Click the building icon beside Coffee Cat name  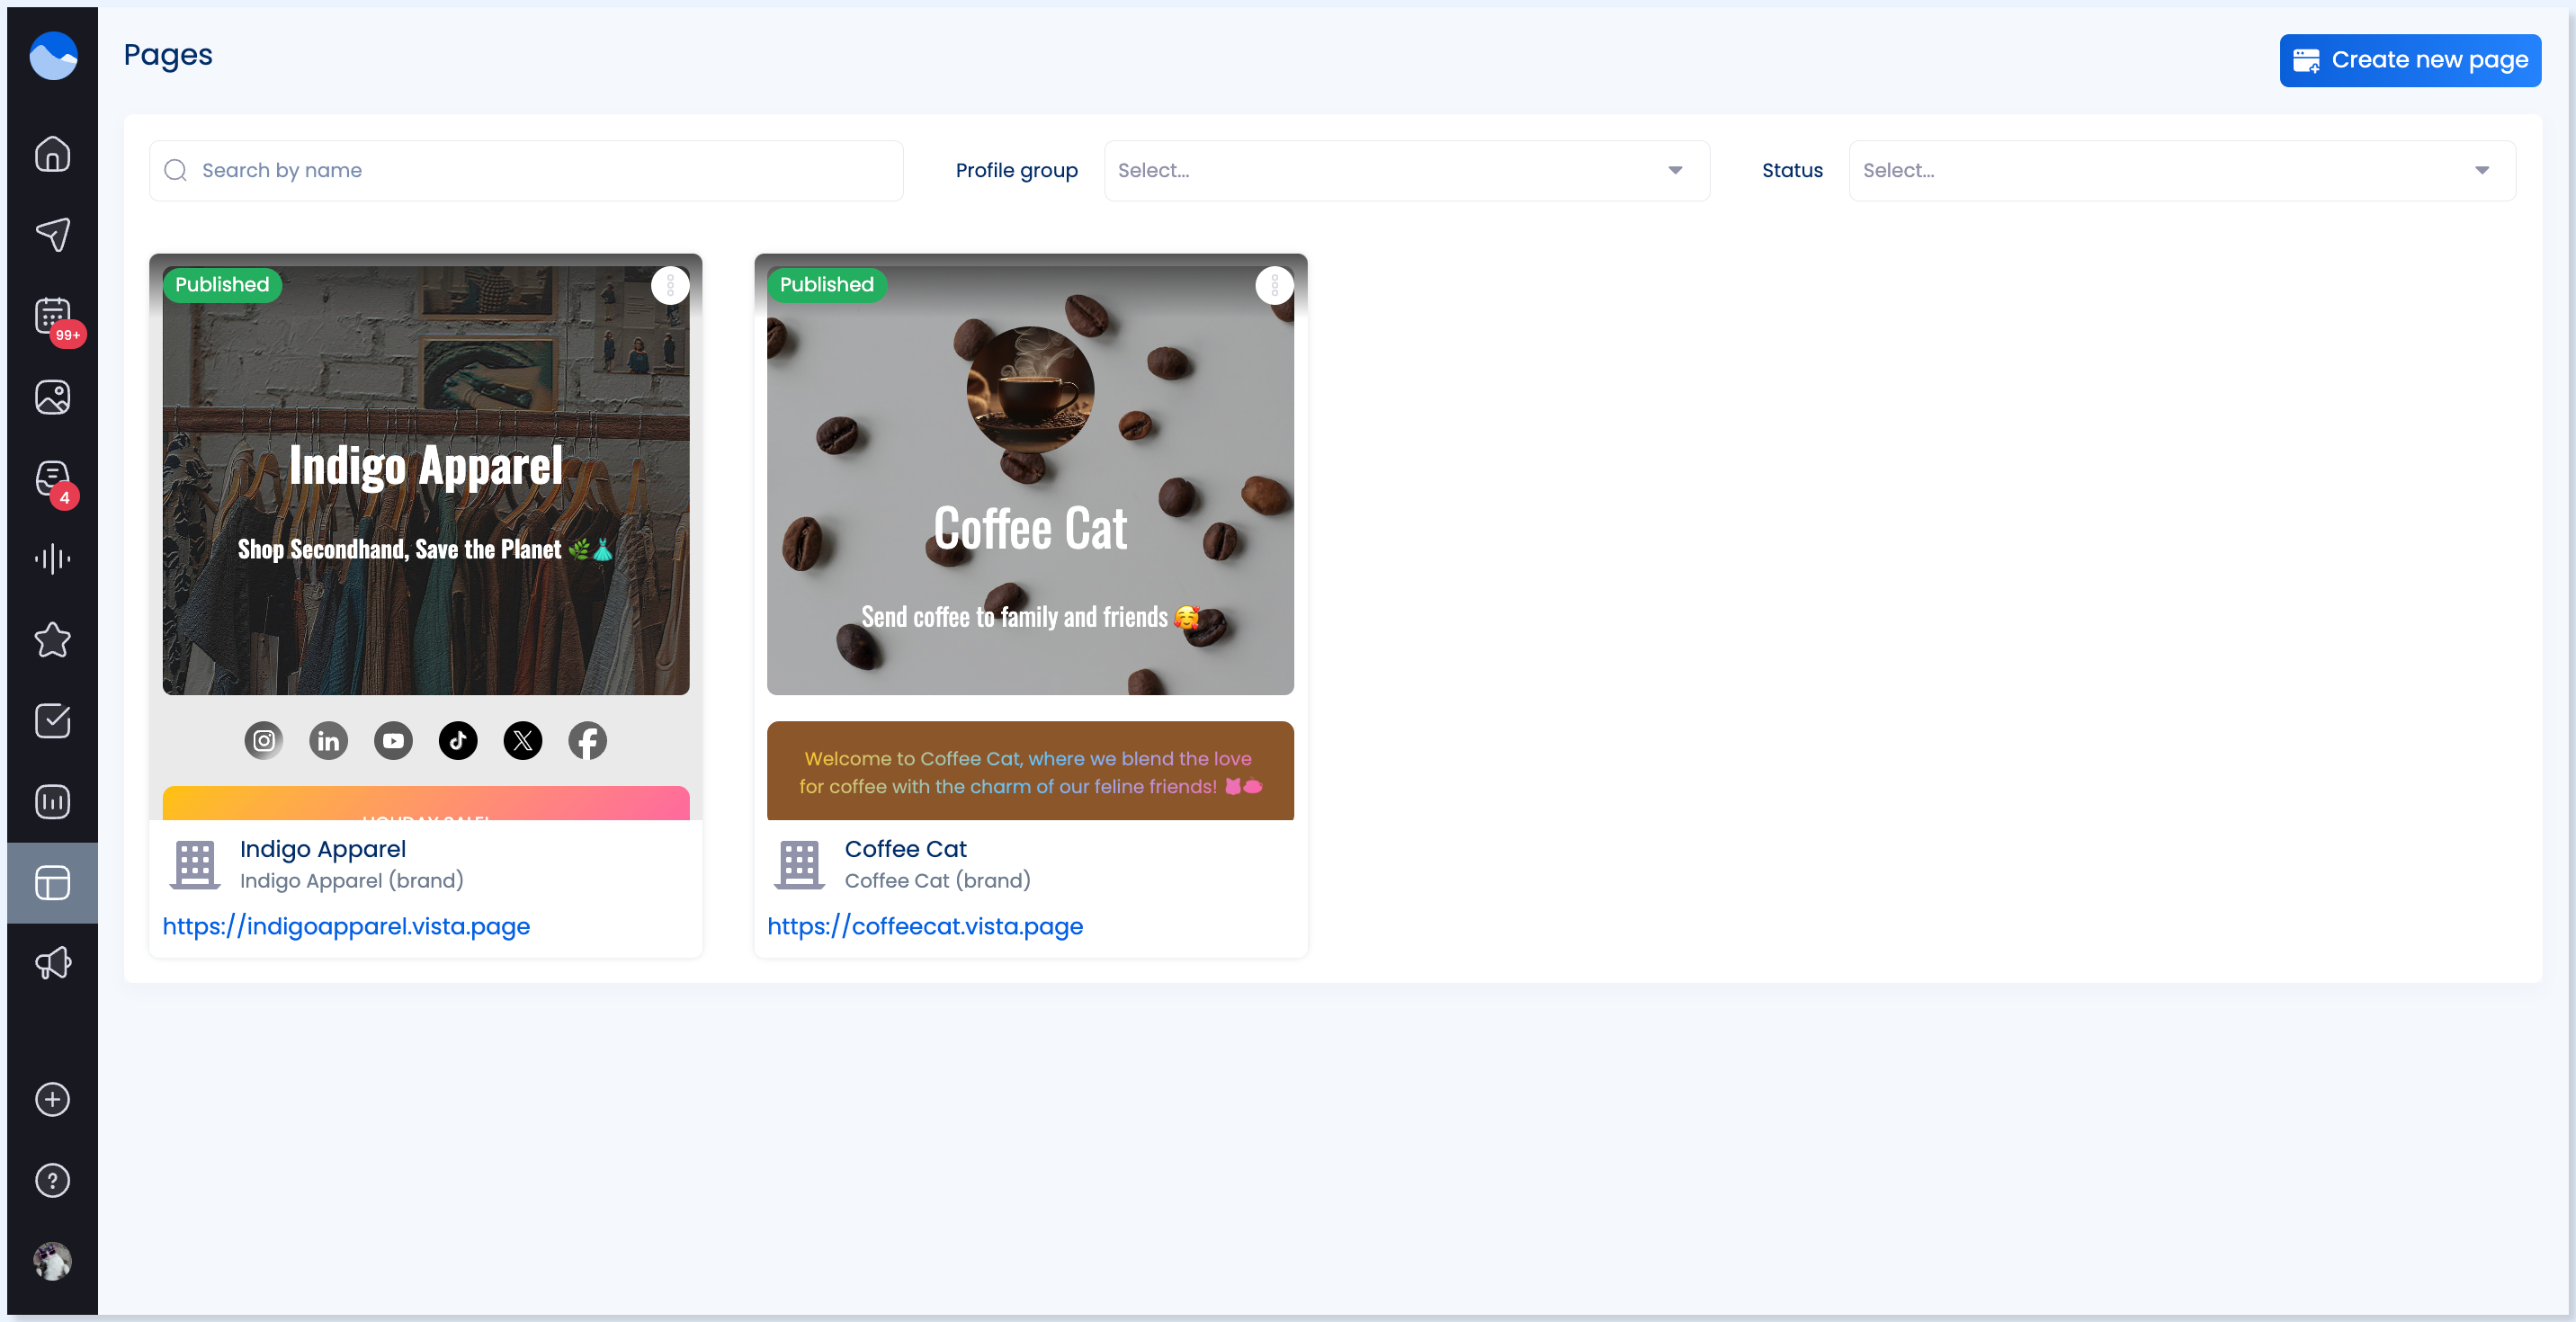coord(799,865)
